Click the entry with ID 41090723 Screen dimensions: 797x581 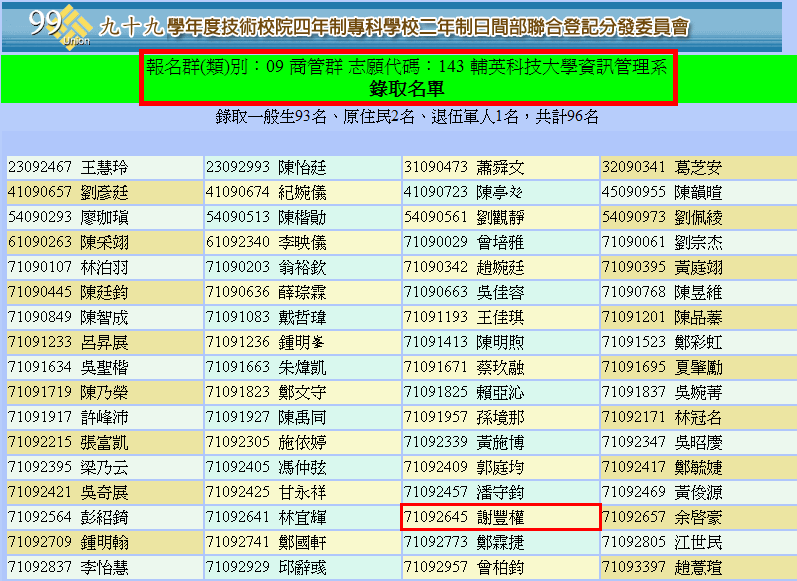coord(501,193)
